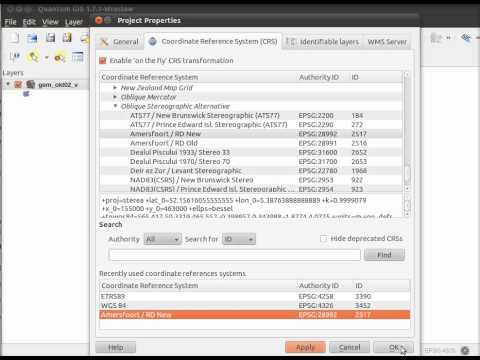480x360 pixels.
Task: Click the CRS status icon in status bar
Action: coord(465,350)
